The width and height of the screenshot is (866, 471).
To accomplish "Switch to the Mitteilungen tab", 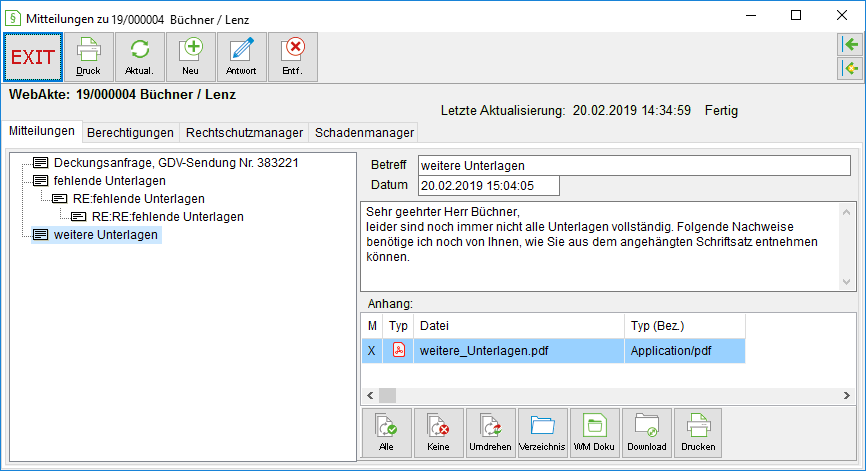I will pyautogui.click(x=41, y=131).
